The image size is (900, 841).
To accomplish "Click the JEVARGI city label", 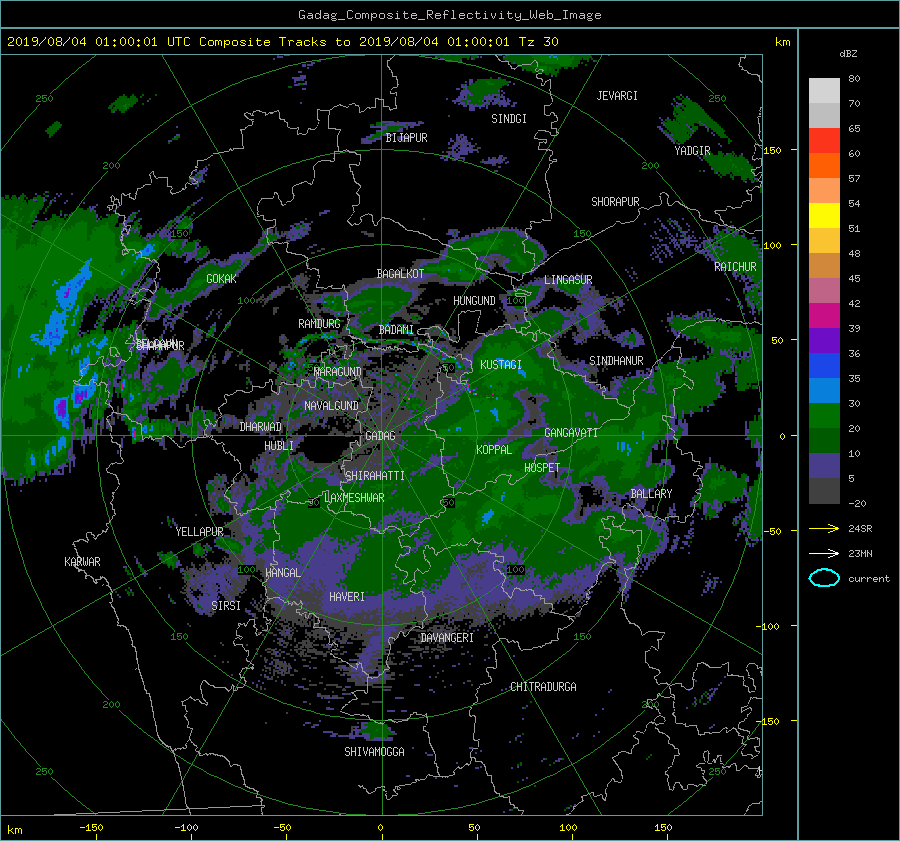I will click(x=617, y=96).
